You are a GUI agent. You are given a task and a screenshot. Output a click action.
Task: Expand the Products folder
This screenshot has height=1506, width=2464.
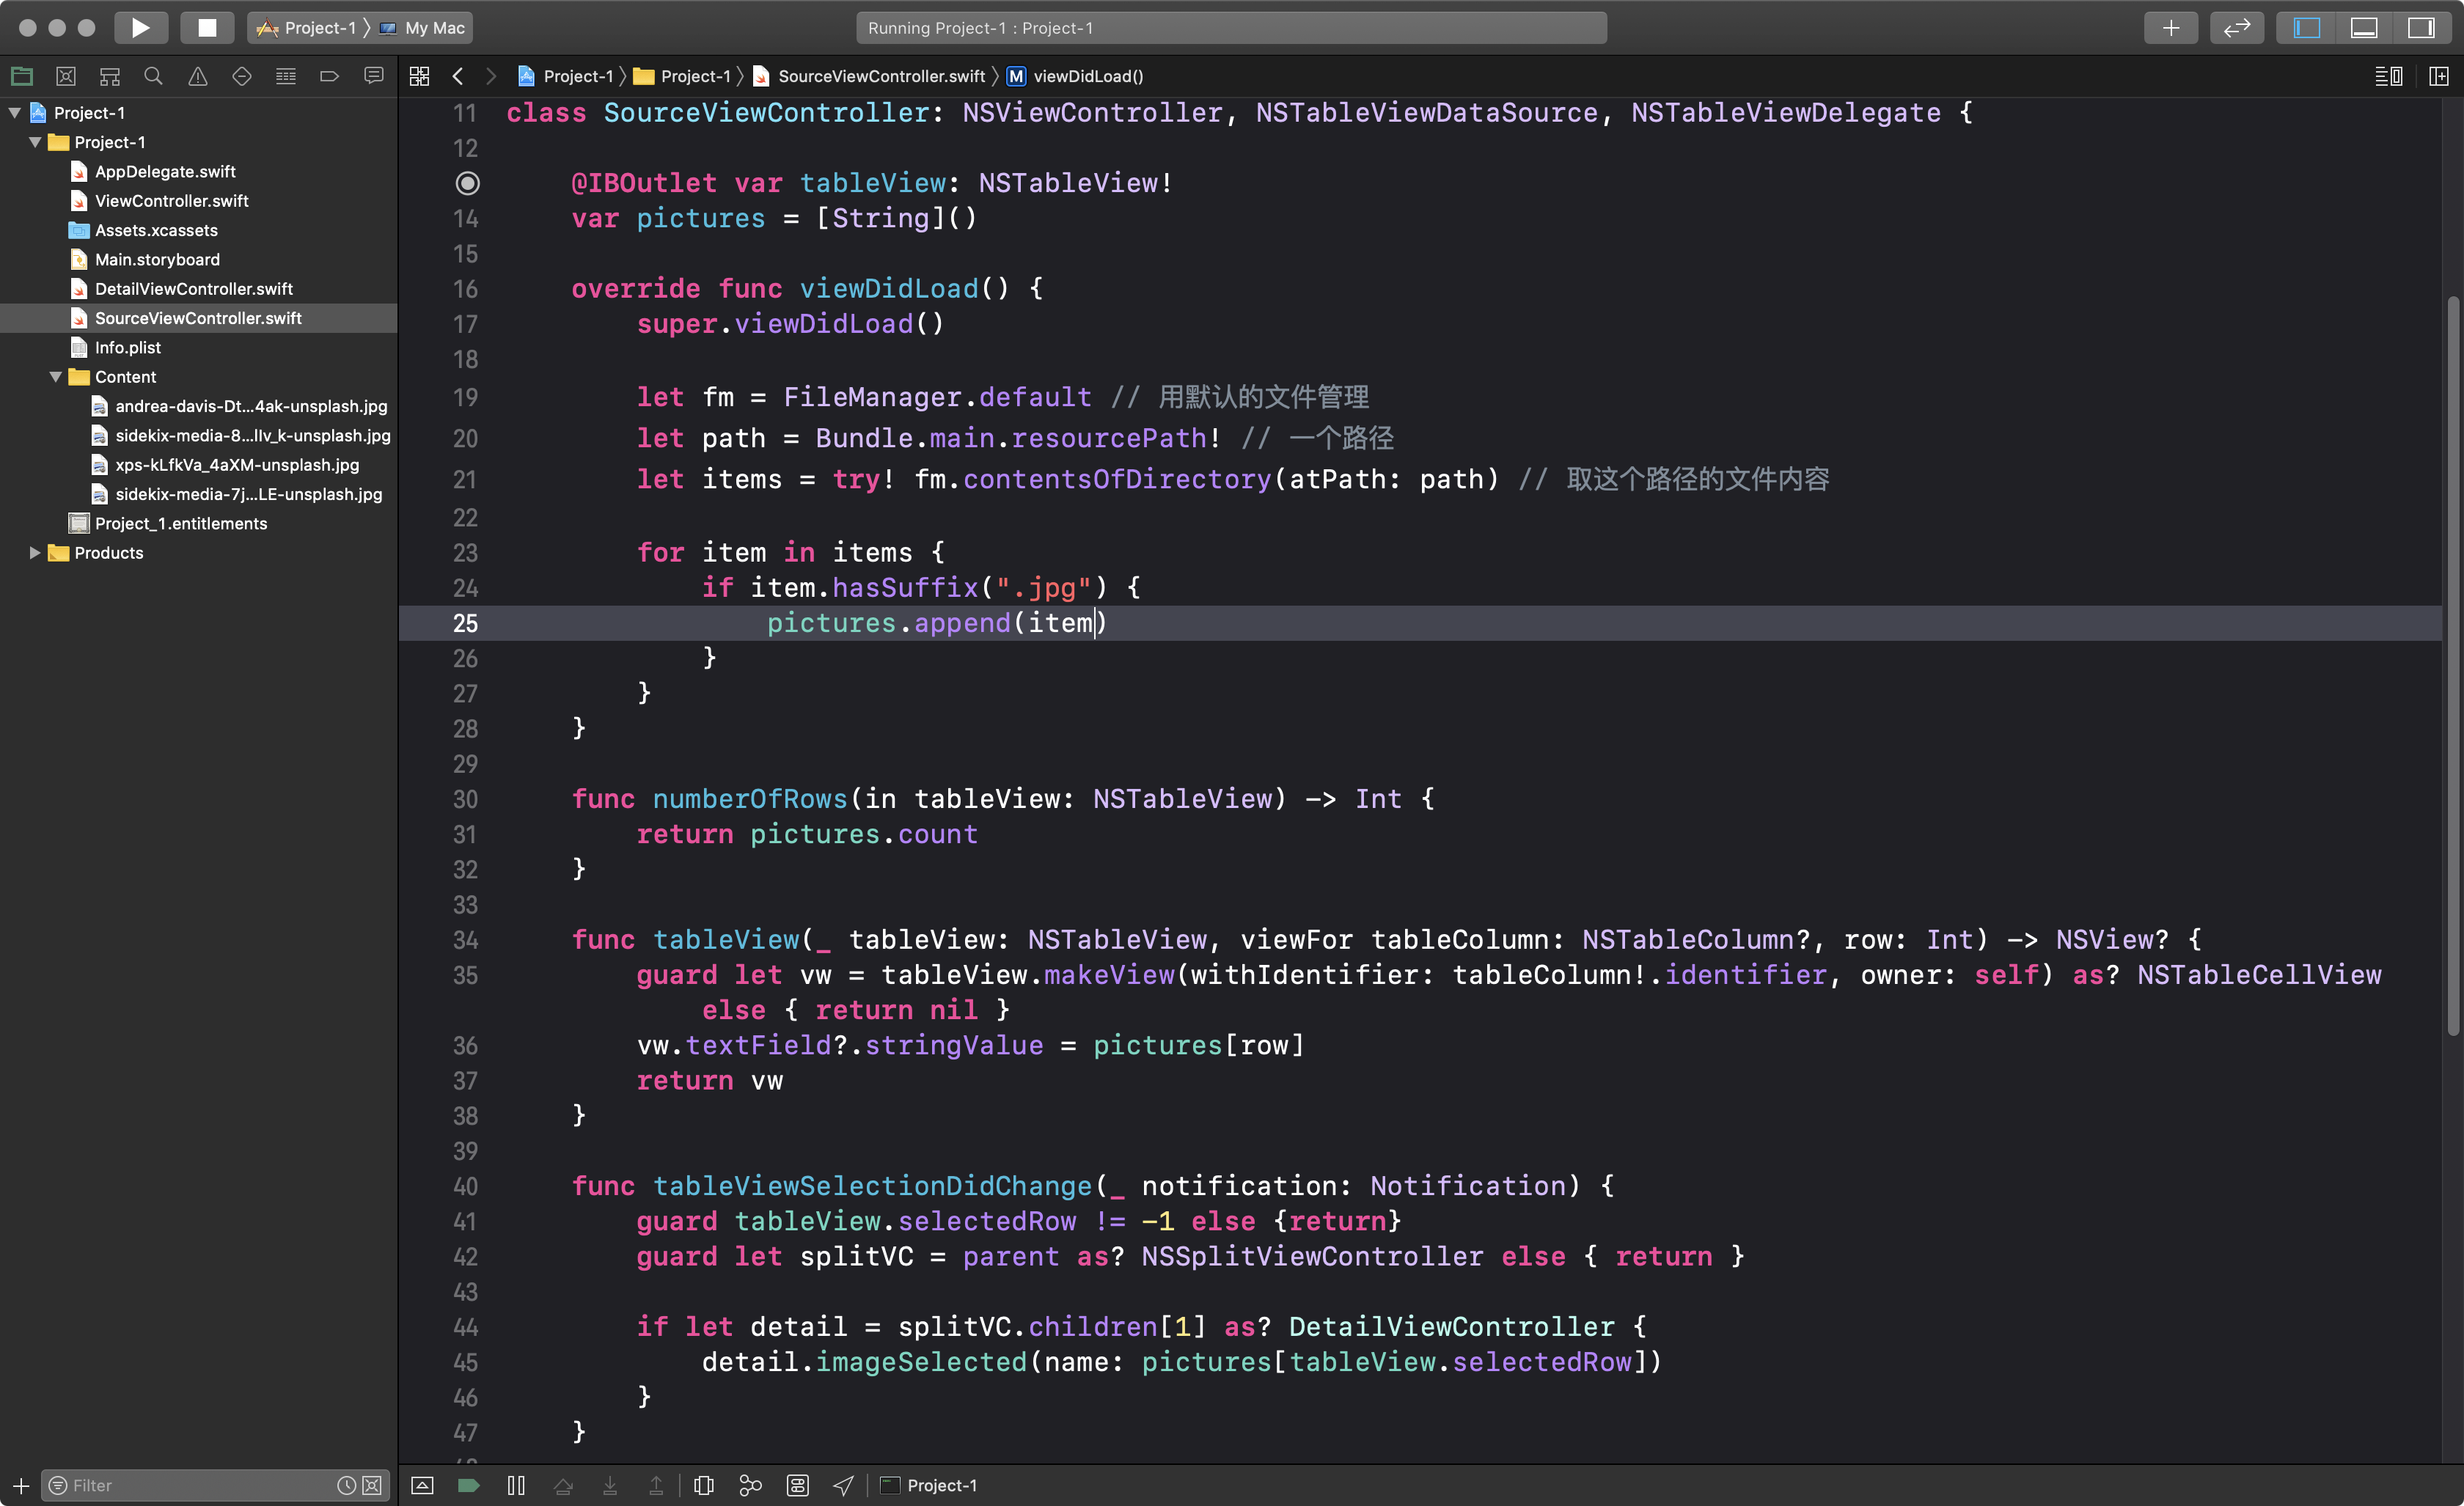coord(35,553)
